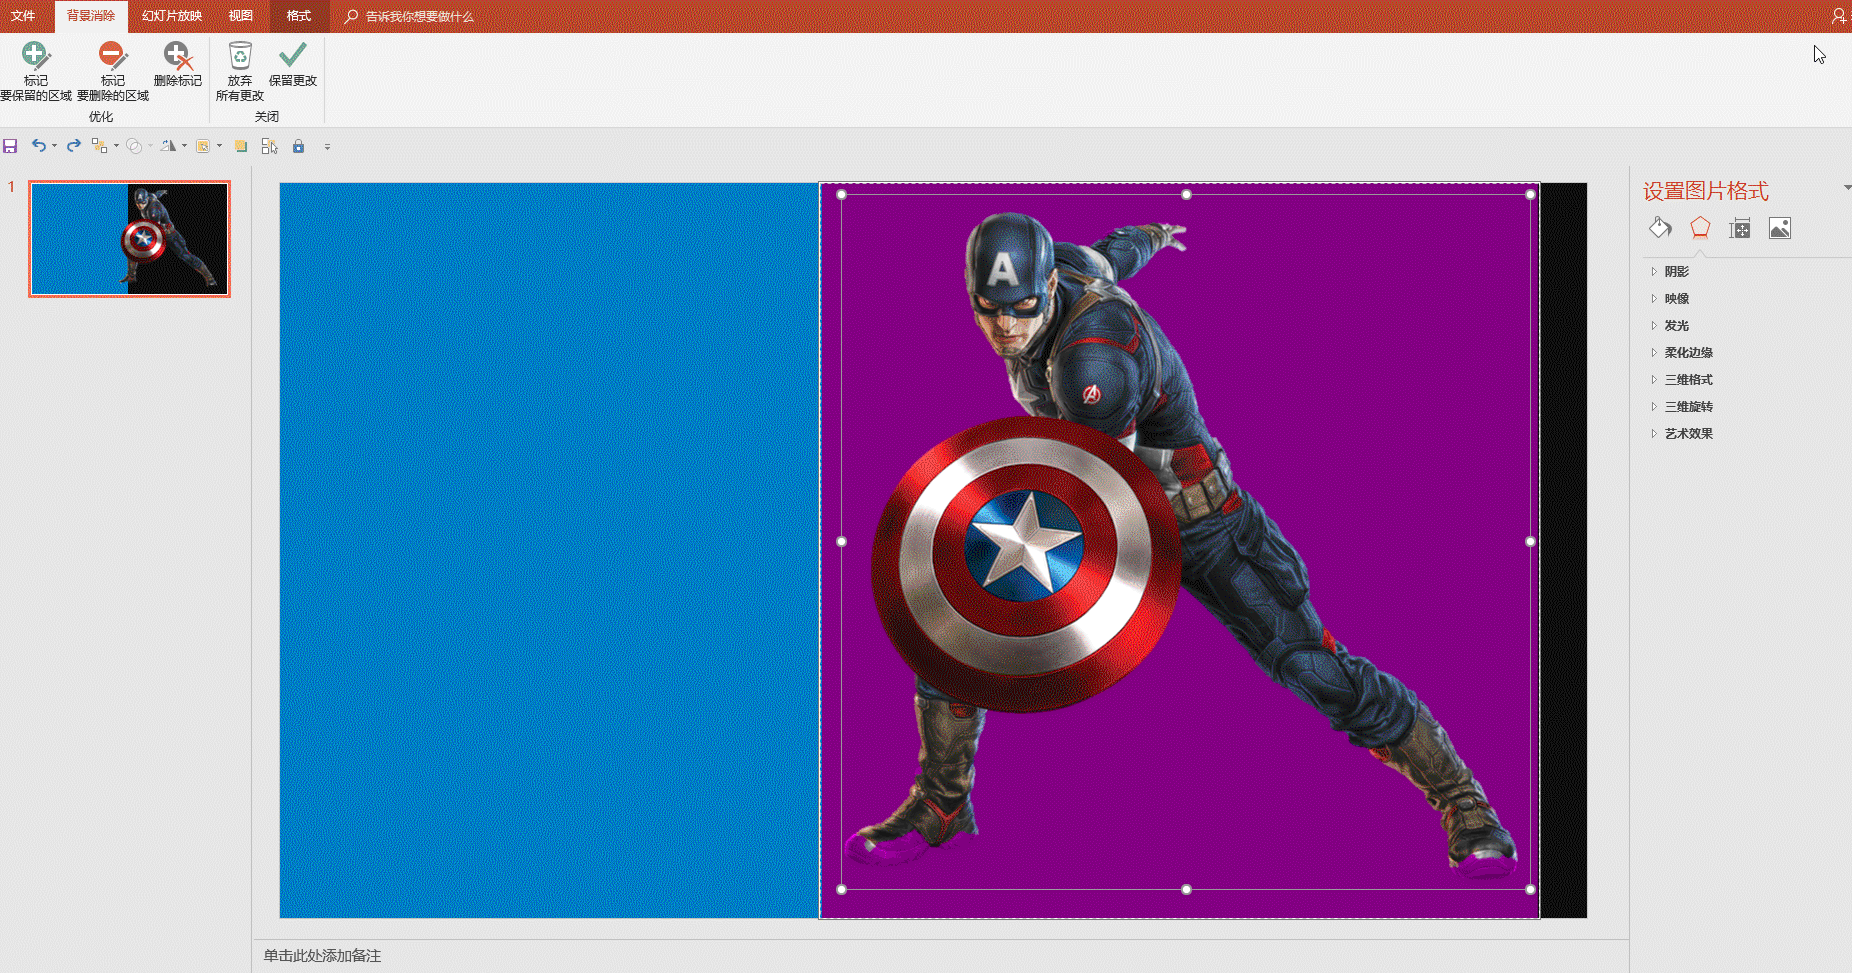Image resolution: width=1852 pixels, height=973 pixels.
Task: Undo the last action
Action: tap(38, 146)
